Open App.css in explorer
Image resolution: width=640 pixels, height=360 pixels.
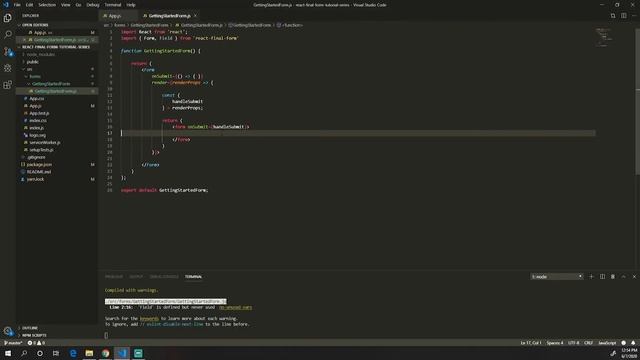click(57, 98)
